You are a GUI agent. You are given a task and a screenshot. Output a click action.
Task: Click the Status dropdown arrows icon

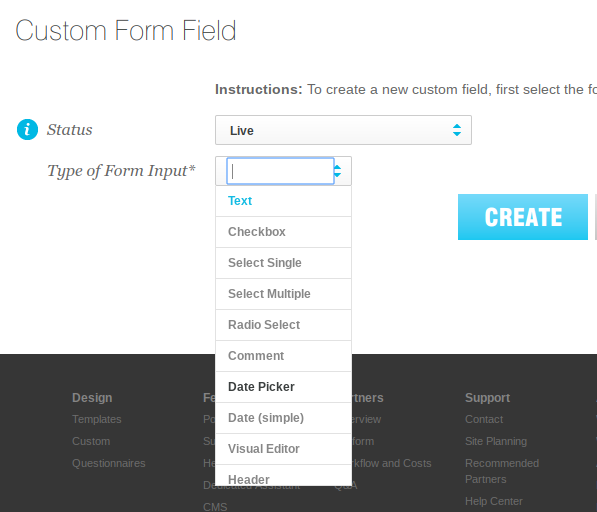pyautogui.click(x=457, y=130)
